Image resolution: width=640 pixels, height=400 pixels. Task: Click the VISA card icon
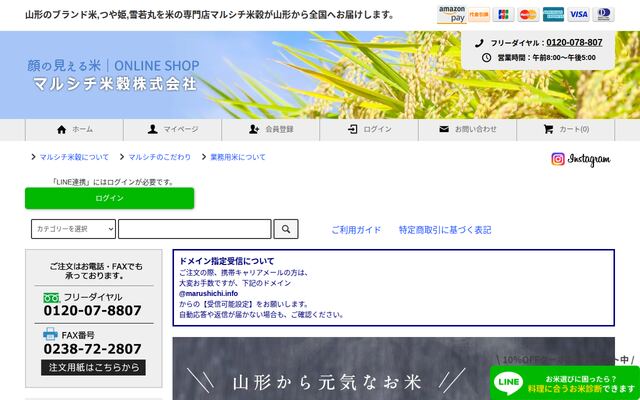pos(578,14)
